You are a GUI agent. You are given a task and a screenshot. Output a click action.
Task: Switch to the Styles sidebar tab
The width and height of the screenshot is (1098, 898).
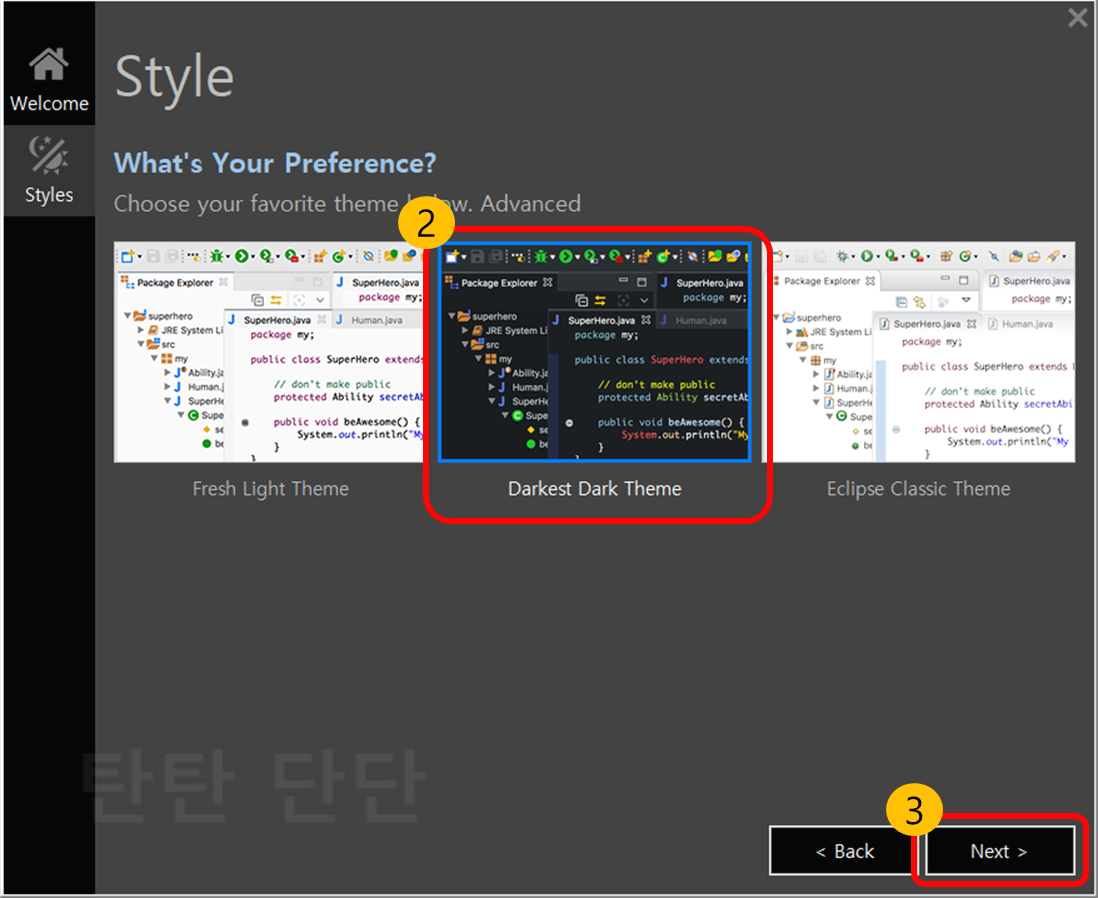pyautogui.click(x=49, y=171)
